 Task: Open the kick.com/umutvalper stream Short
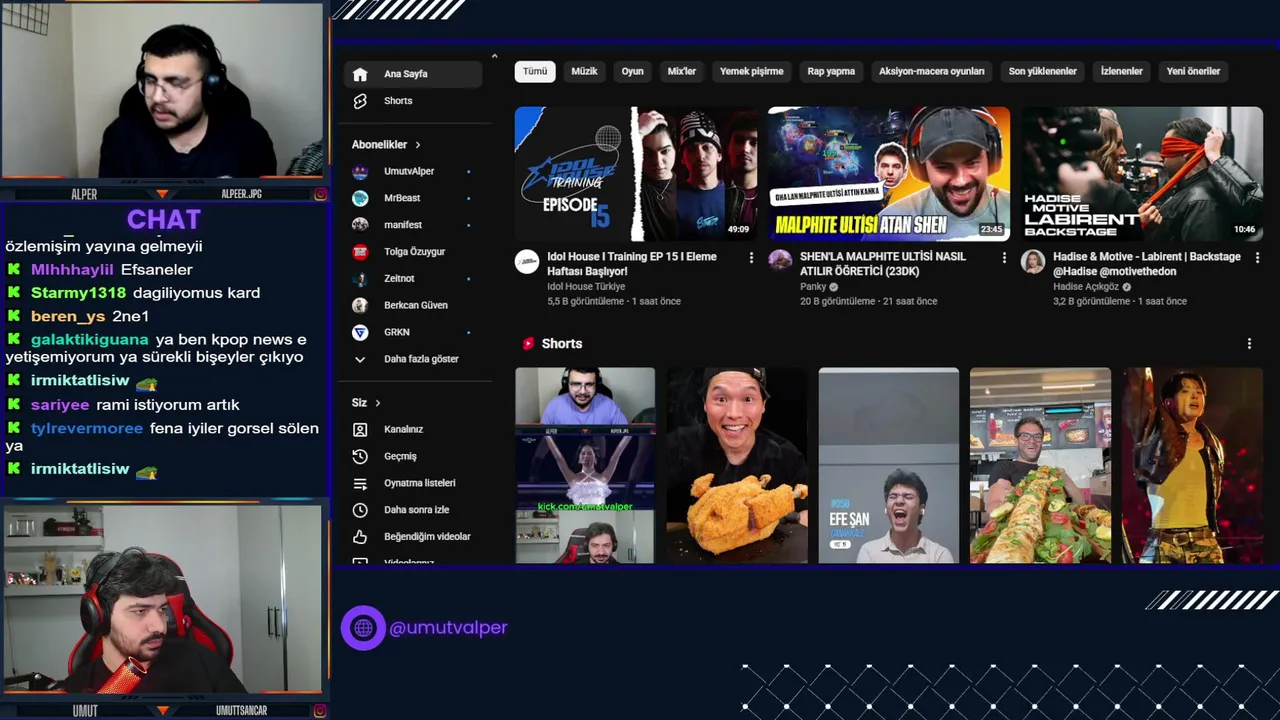point(585,465)
